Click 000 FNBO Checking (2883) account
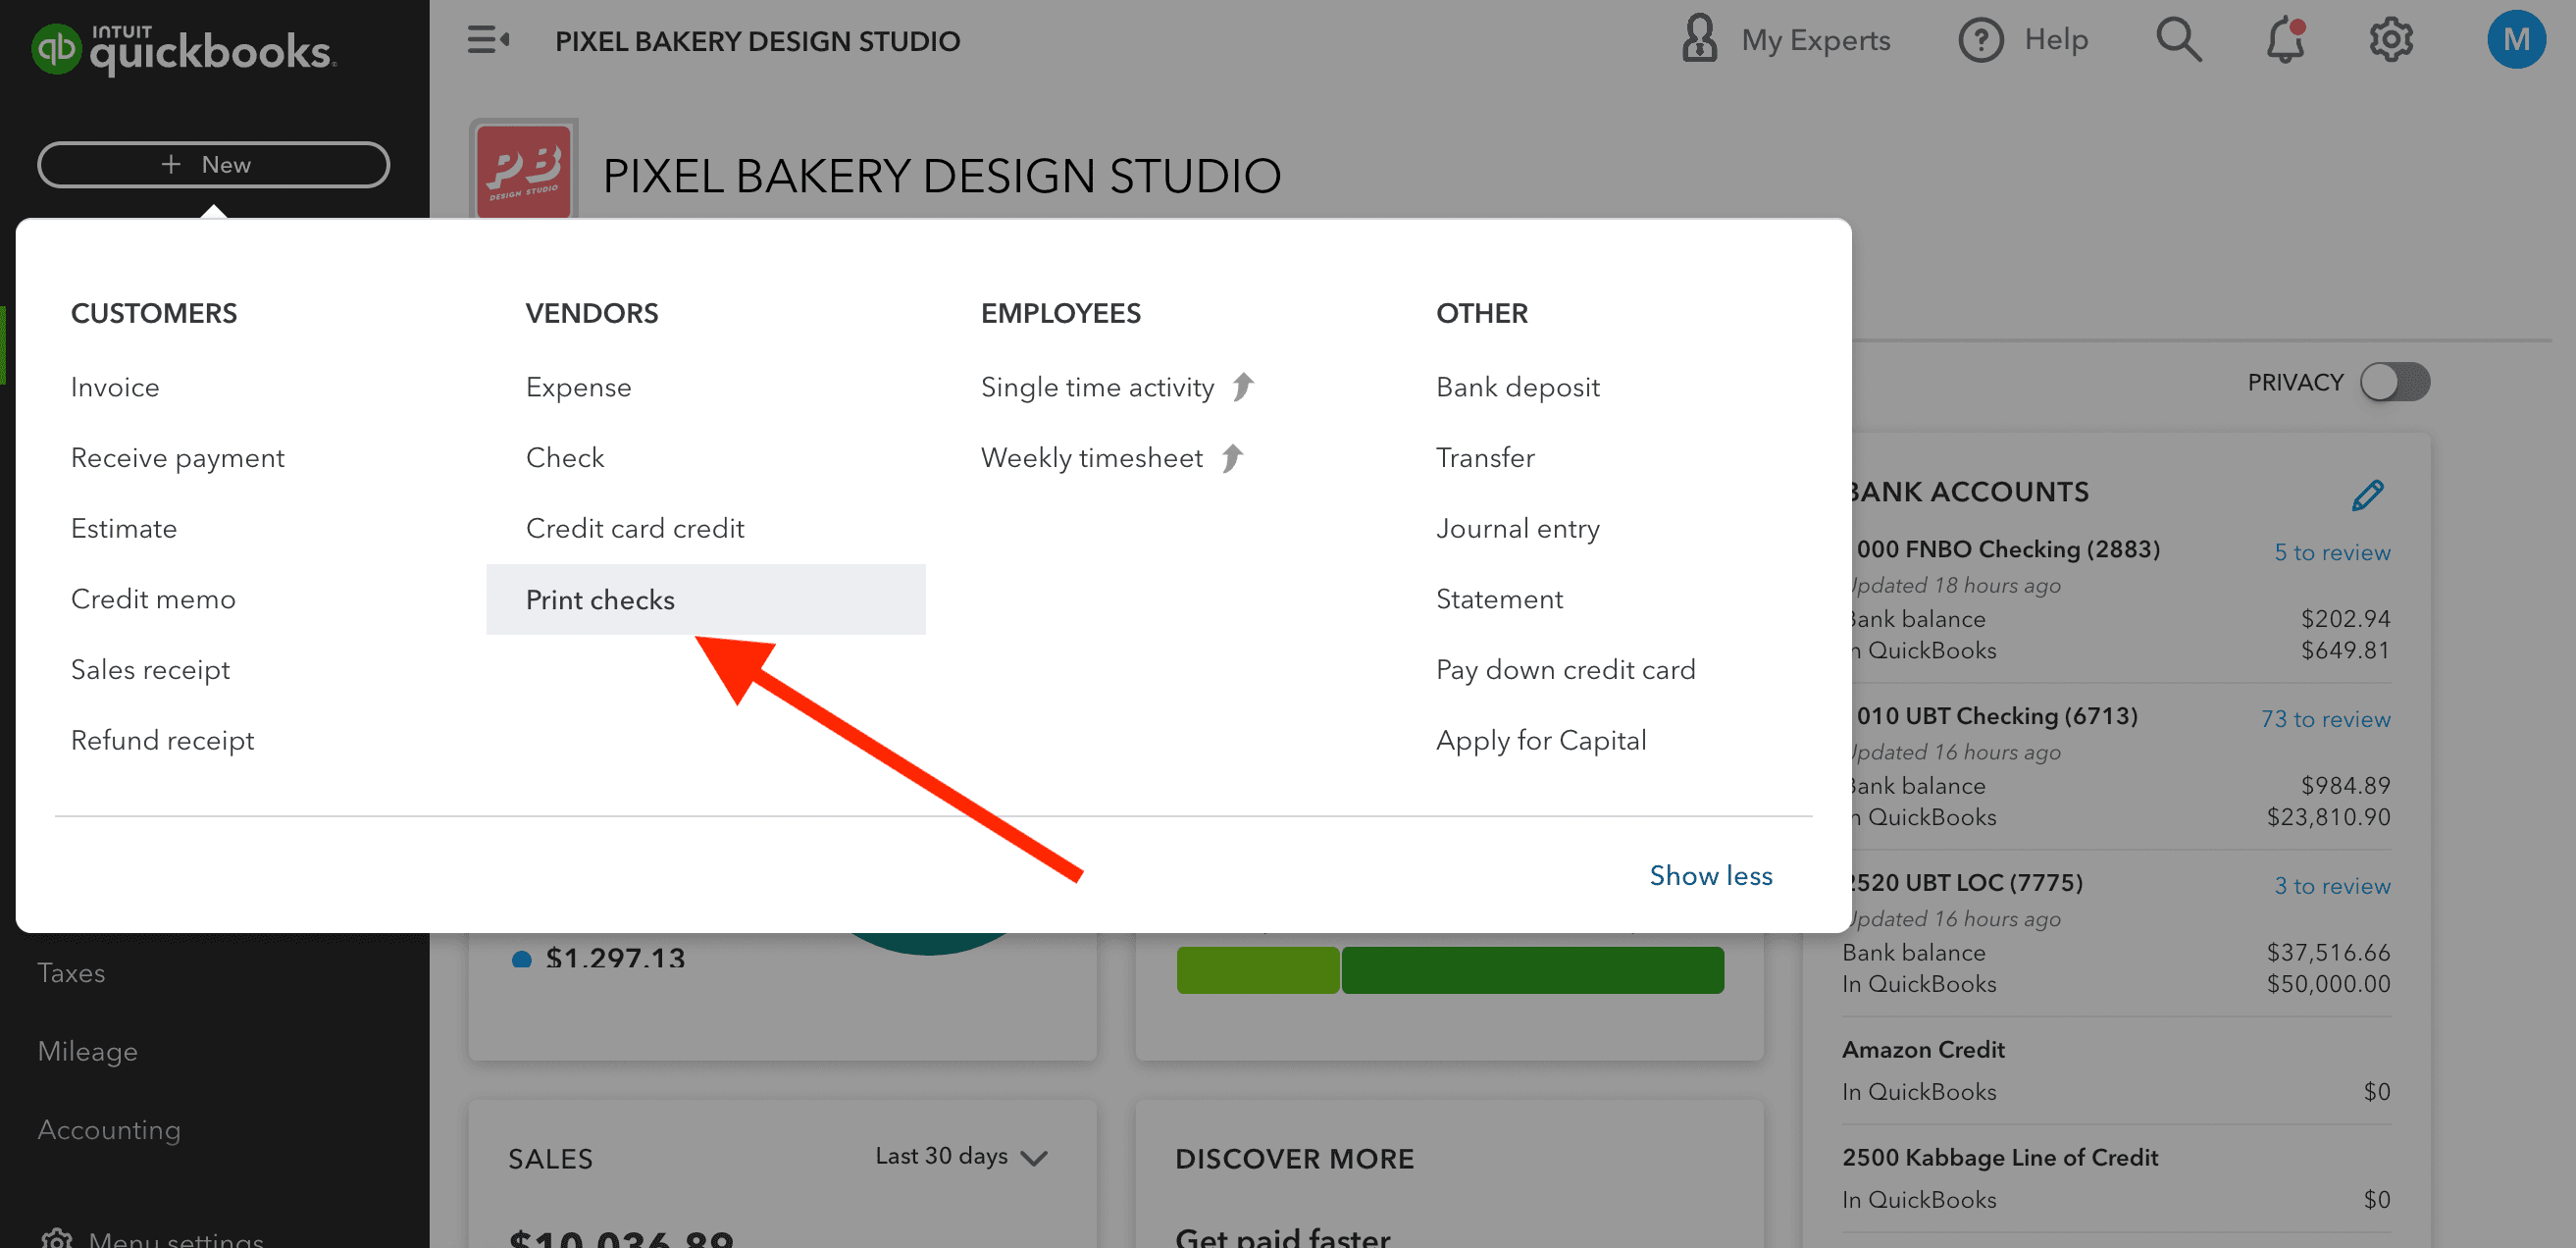Image resolution: width=2576 pixels, height=1248 pixels. [x=2007, y=549]
